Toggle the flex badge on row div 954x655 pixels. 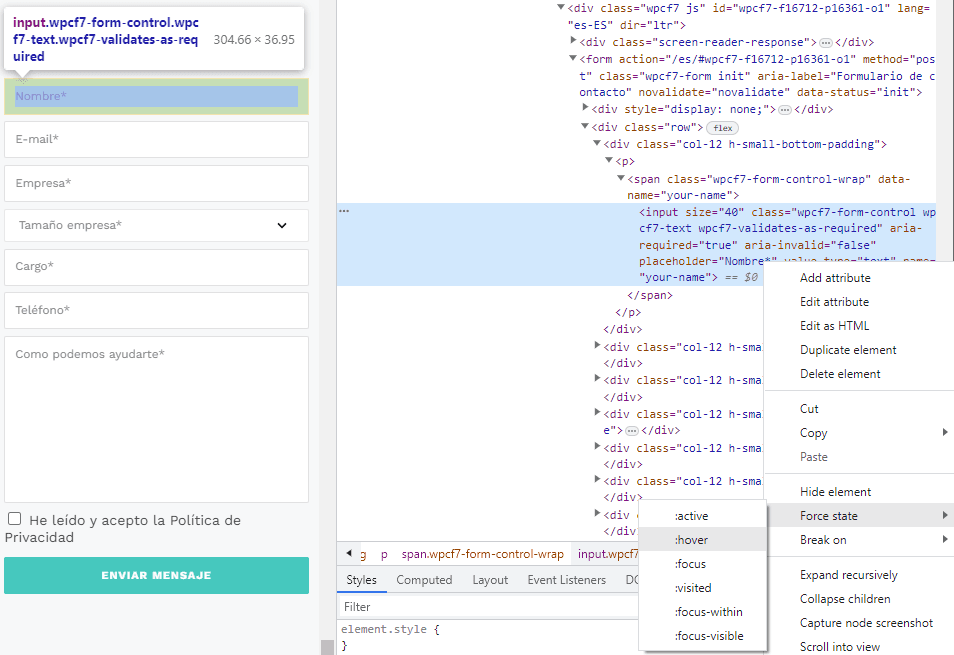[723, 128]
